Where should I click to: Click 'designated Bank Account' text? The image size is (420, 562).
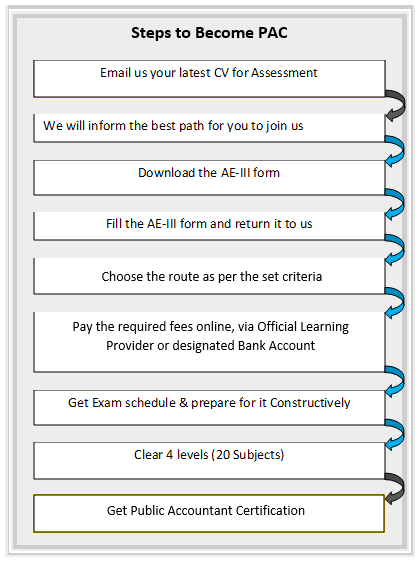click(x=244, y=346)
